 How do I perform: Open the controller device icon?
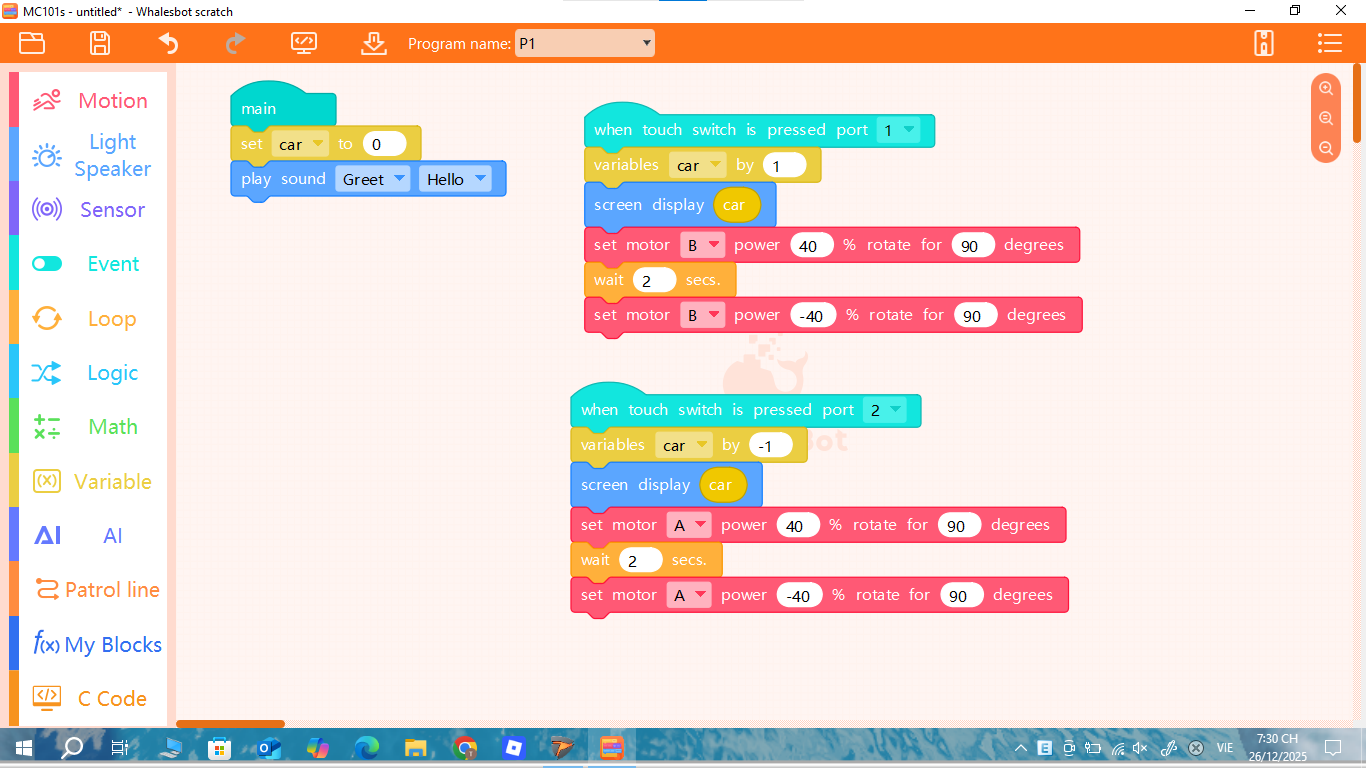coord(1264,43)
